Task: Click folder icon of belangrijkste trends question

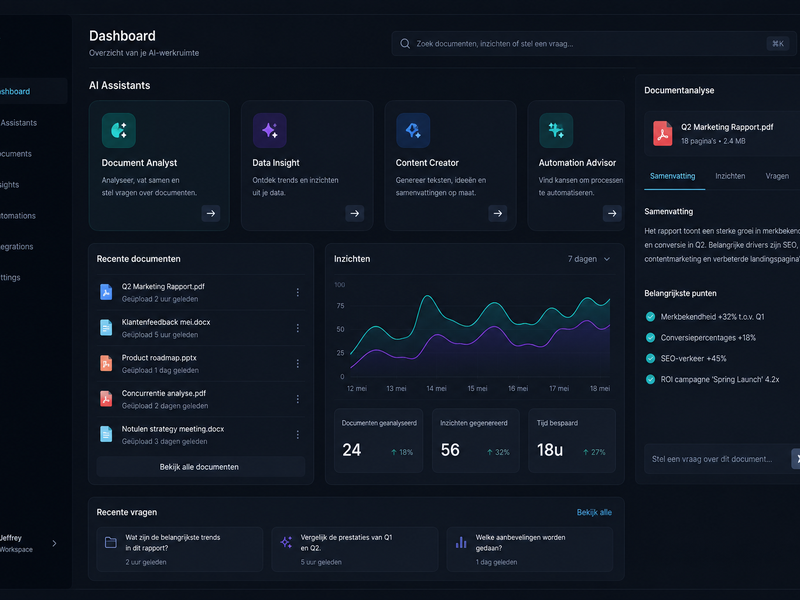Action: click(111, 542)
